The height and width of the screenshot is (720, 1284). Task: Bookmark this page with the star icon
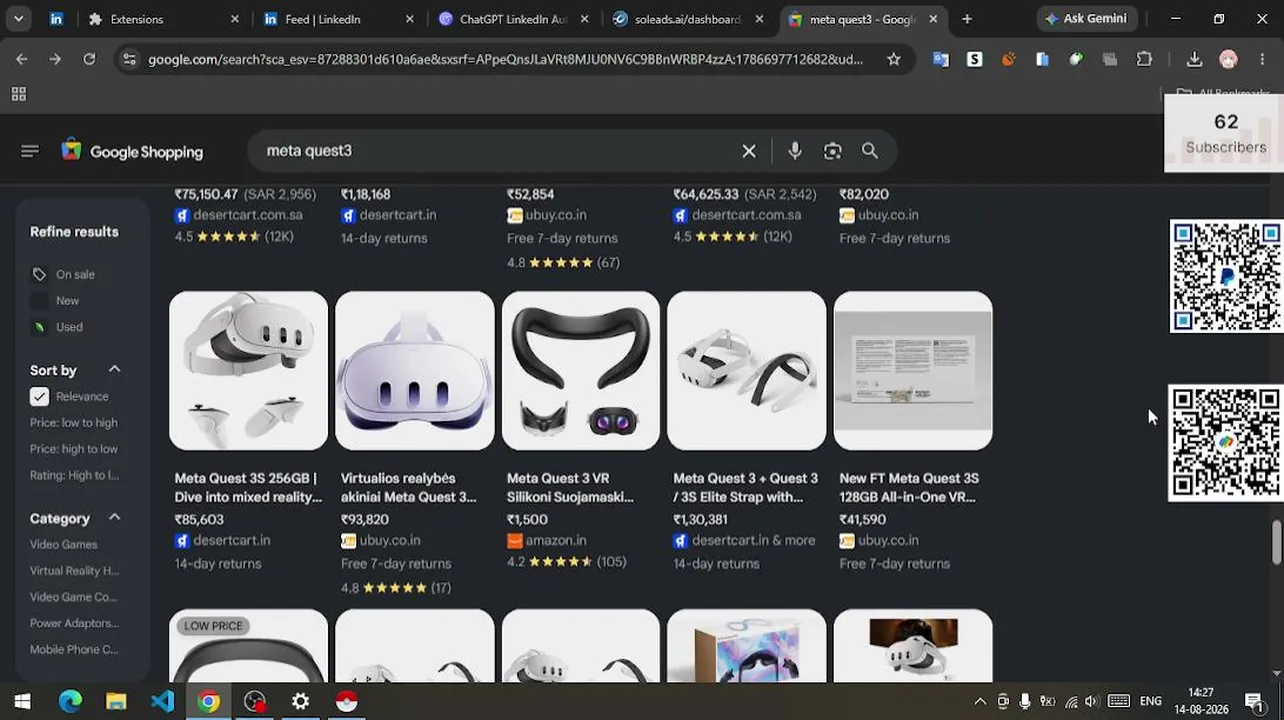coord(894,59)
